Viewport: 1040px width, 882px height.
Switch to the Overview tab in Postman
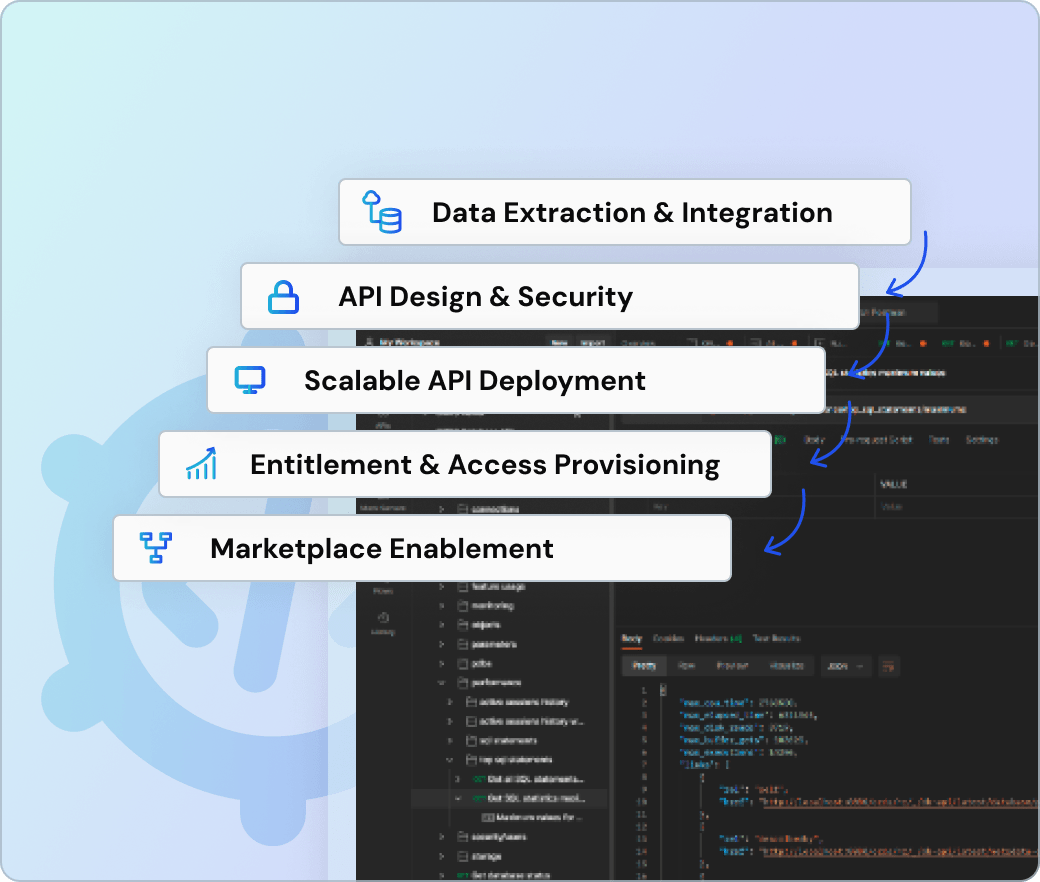[638, 343]
